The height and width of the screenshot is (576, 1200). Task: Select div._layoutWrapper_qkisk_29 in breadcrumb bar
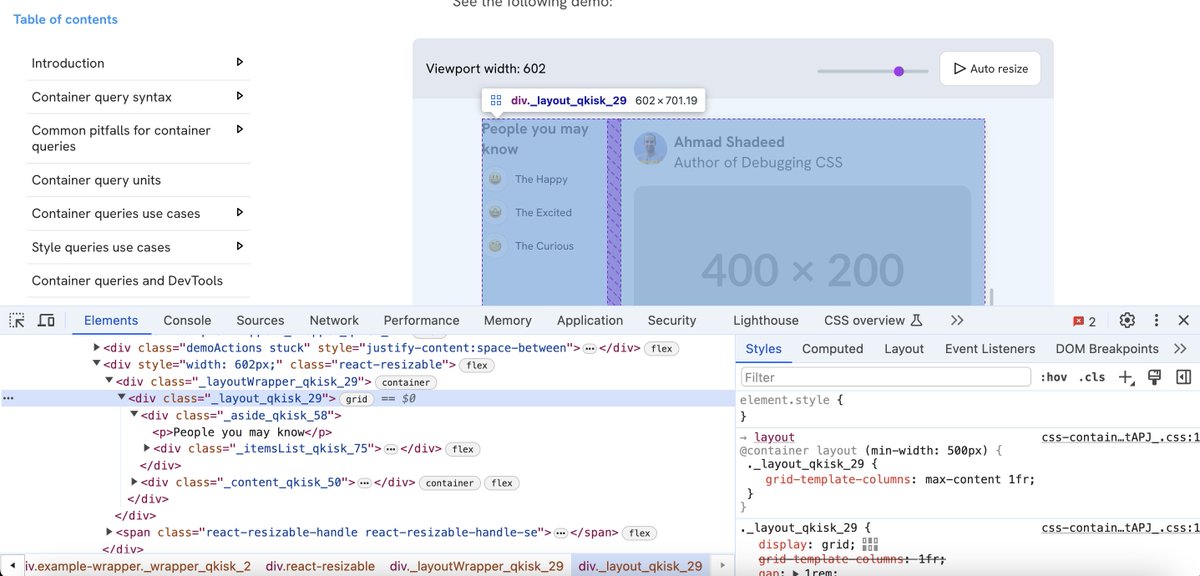(476, 566)
